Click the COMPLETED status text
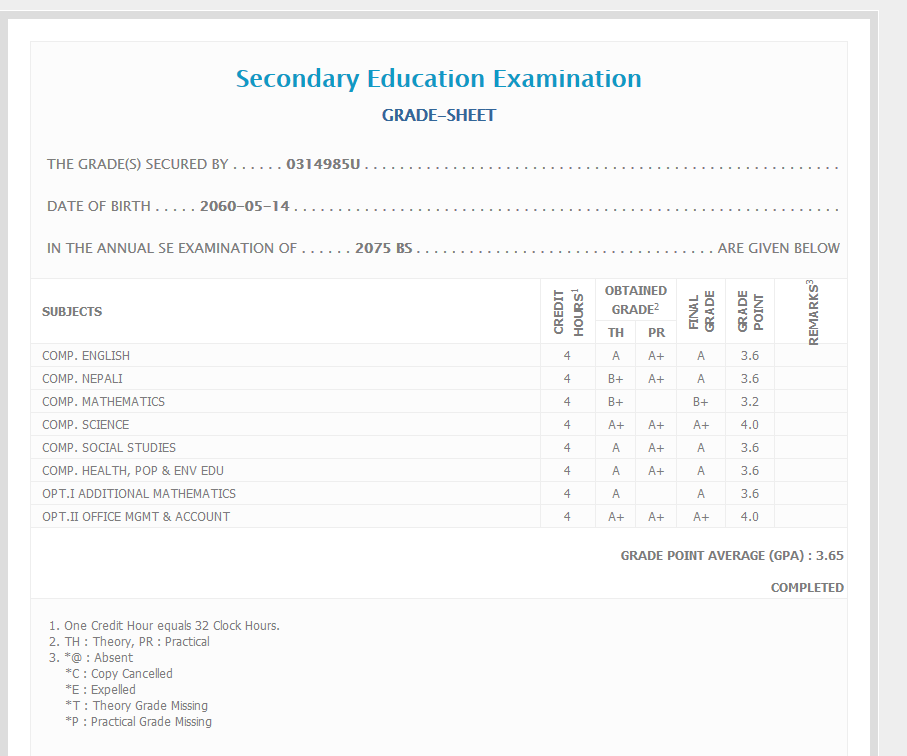Viewport: 907px width, 756px height. point(806,588)
